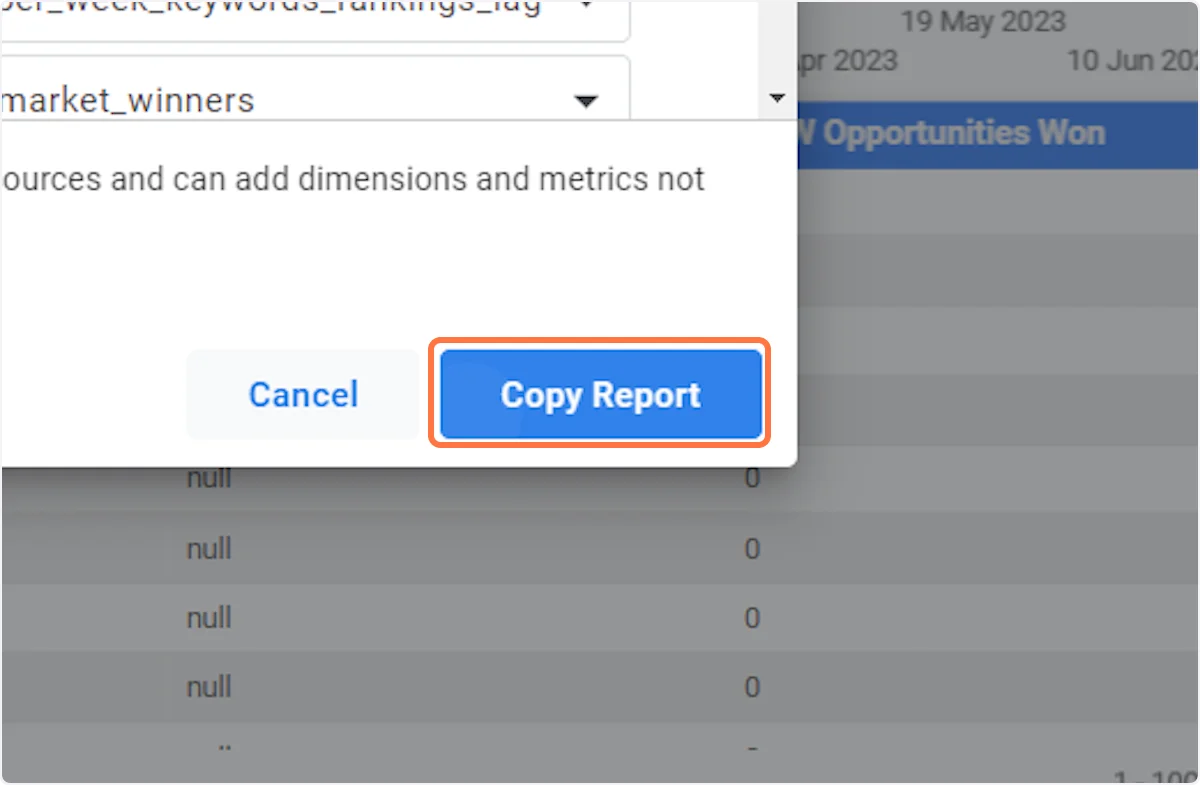
Task: Click the keywords rankings dropdown caret icon
Action: point(585,7)
